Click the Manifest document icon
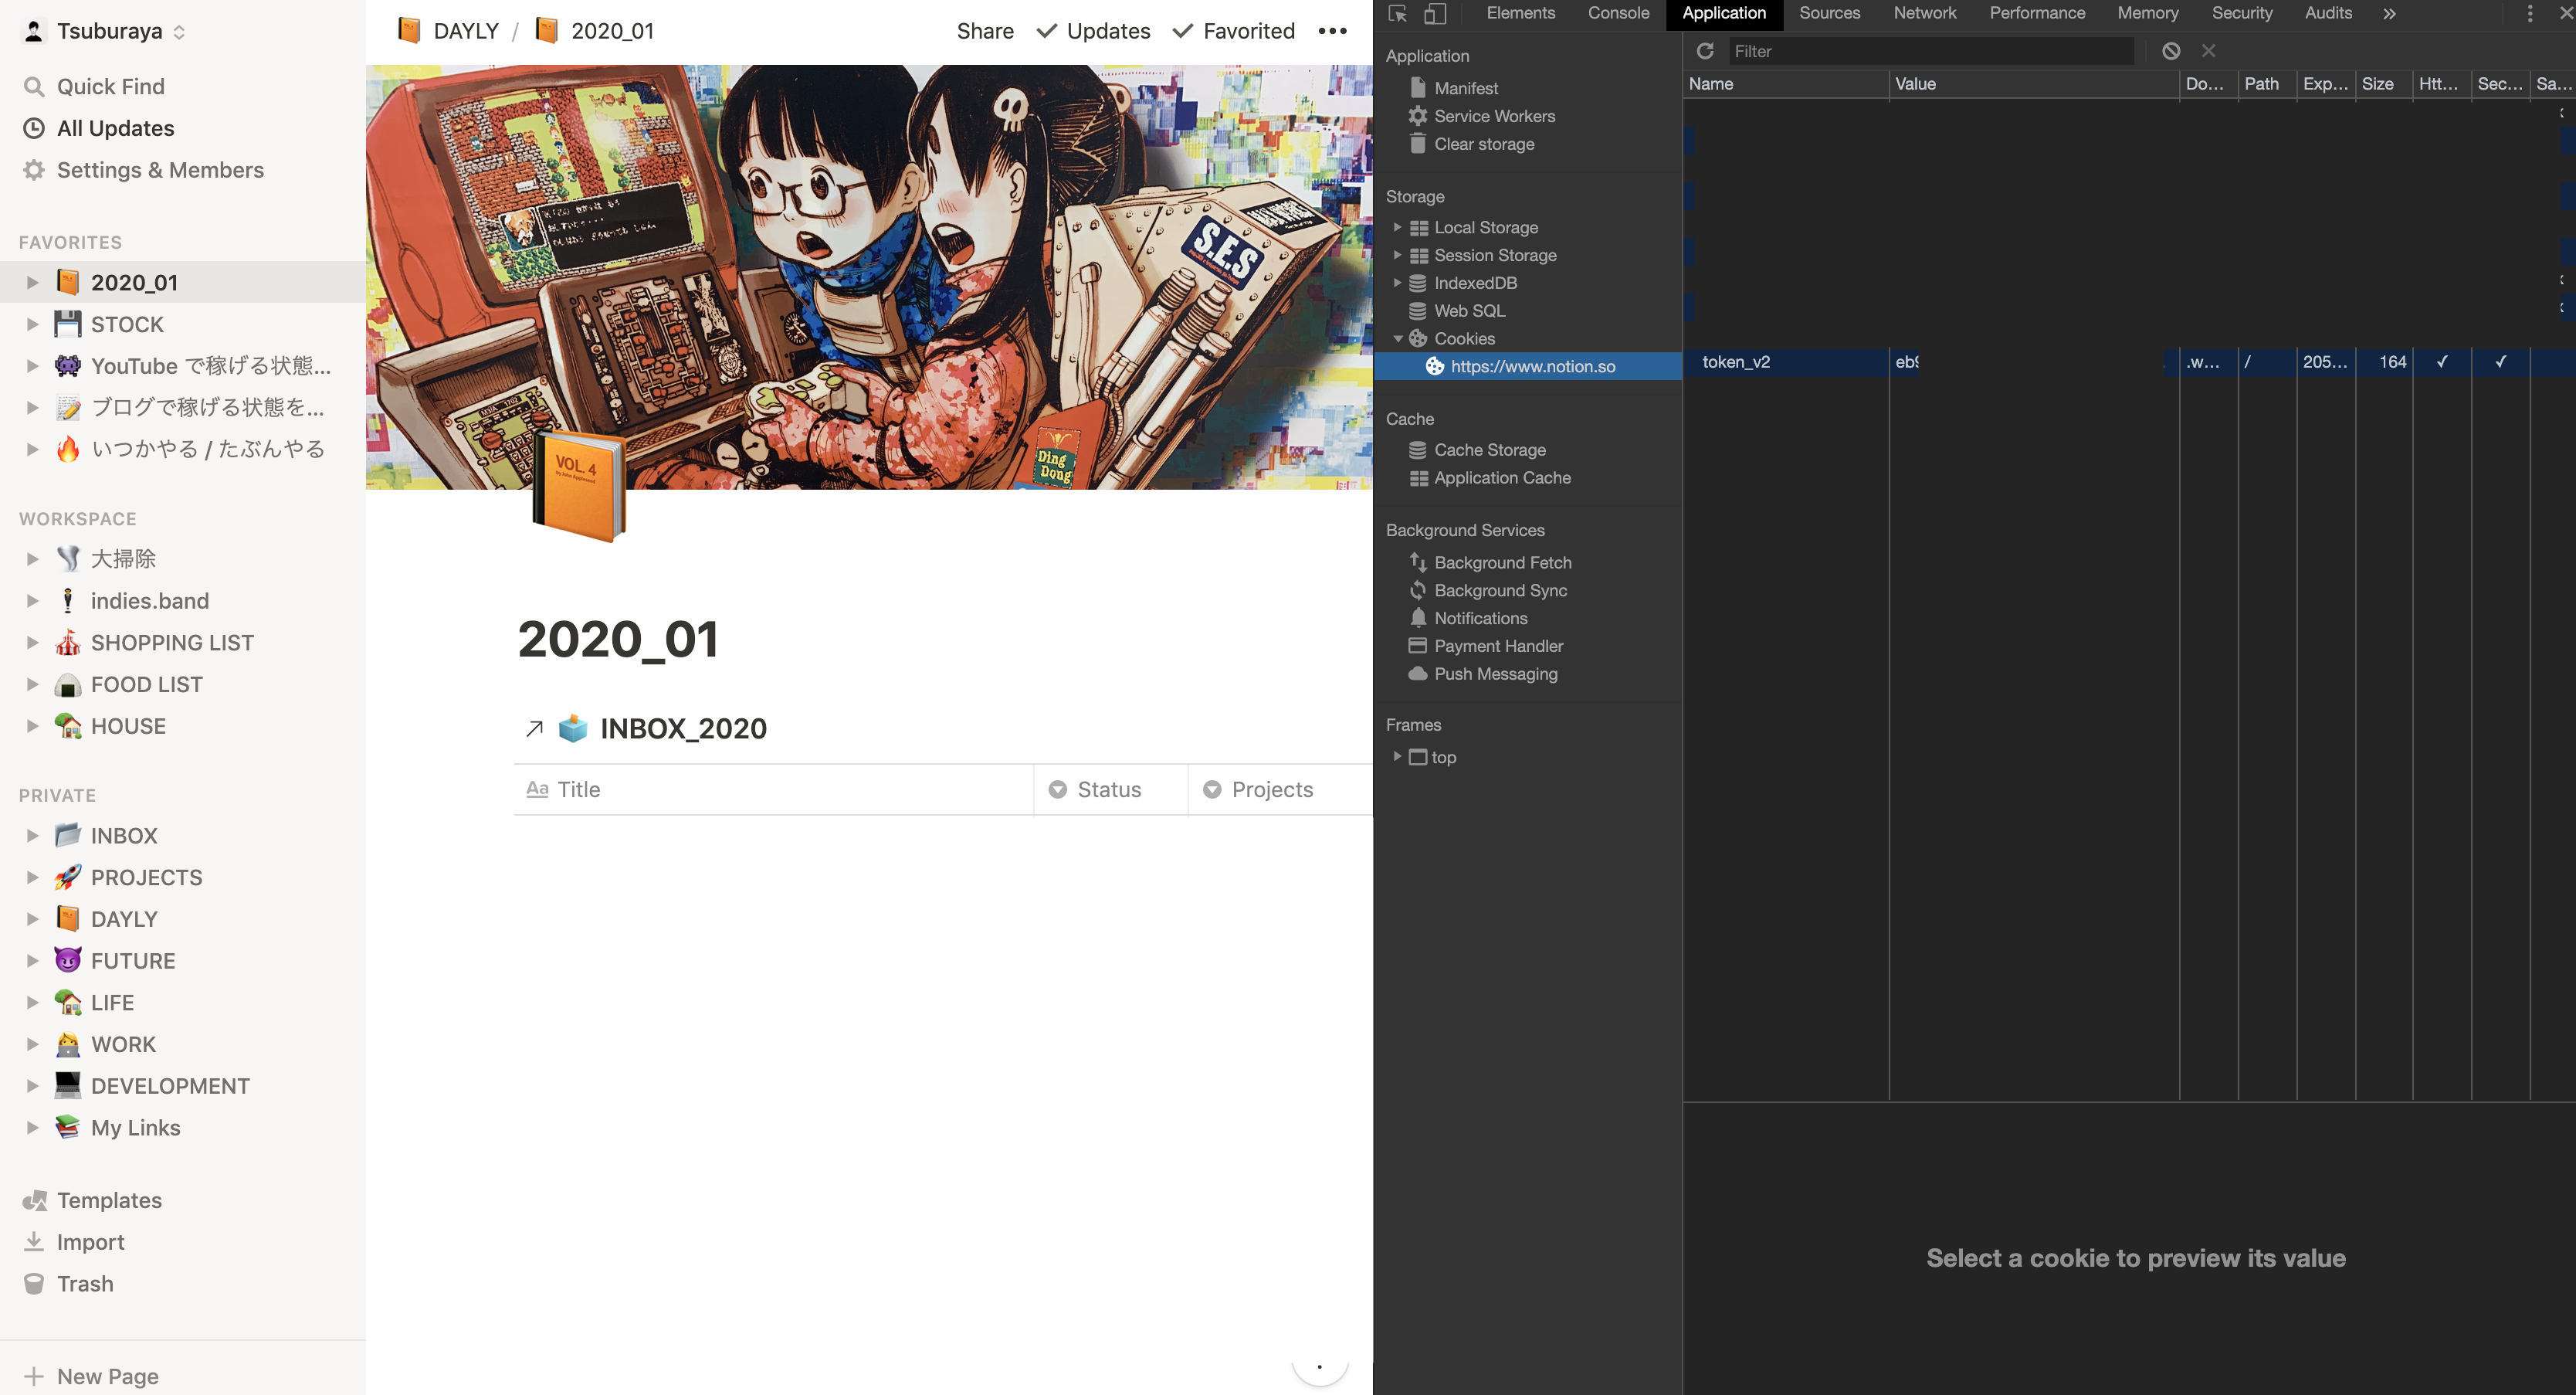 point(1418,88)
